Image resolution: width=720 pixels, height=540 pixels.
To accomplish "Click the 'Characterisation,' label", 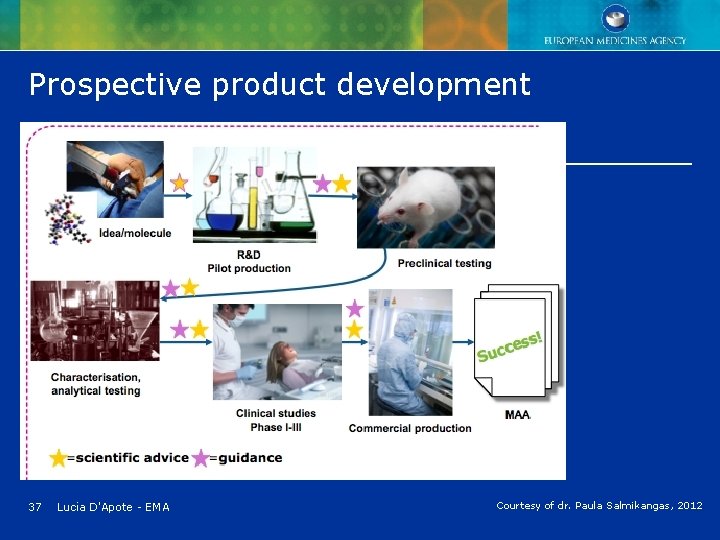I will [x=96, y=377].
